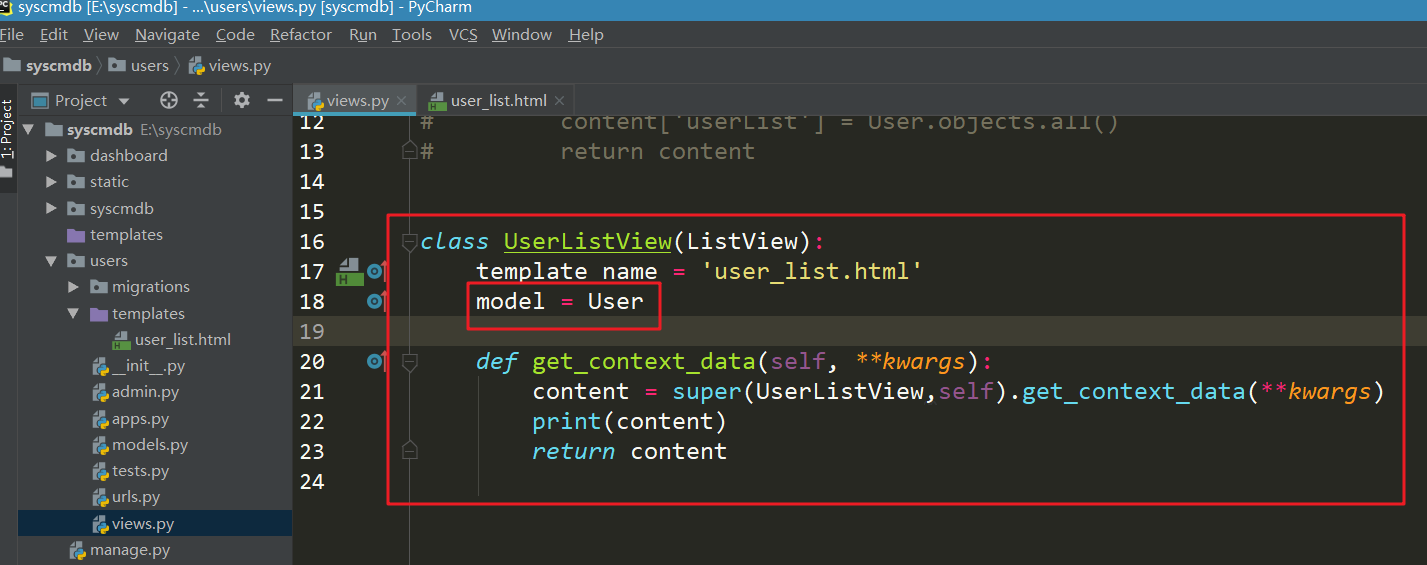Image resolution: width=1427 pixels, height=565 pixels.
Task: Expand the dashboard folder
Action: pos(52,155)
